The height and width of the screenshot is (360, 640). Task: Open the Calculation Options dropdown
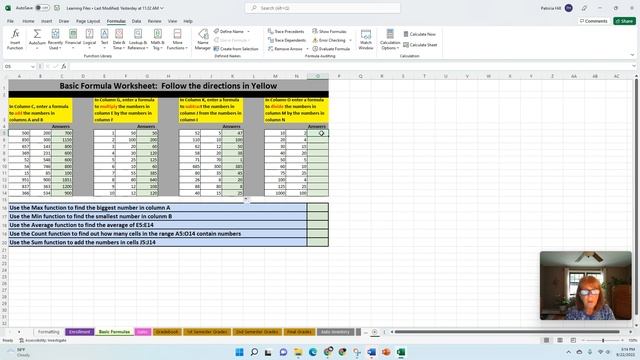(390, 39)
